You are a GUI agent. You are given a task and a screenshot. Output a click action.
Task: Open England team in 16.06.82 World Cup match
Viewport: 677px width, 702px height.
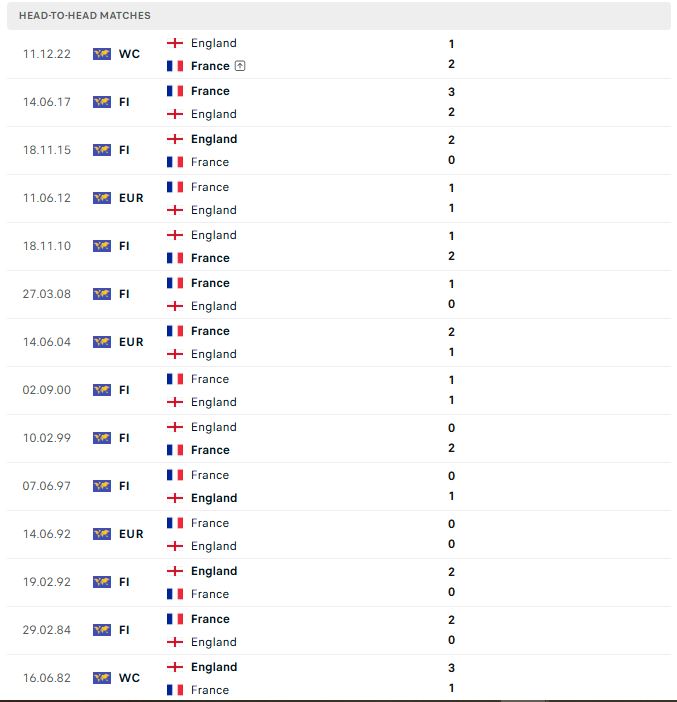[x=214, y=667]
